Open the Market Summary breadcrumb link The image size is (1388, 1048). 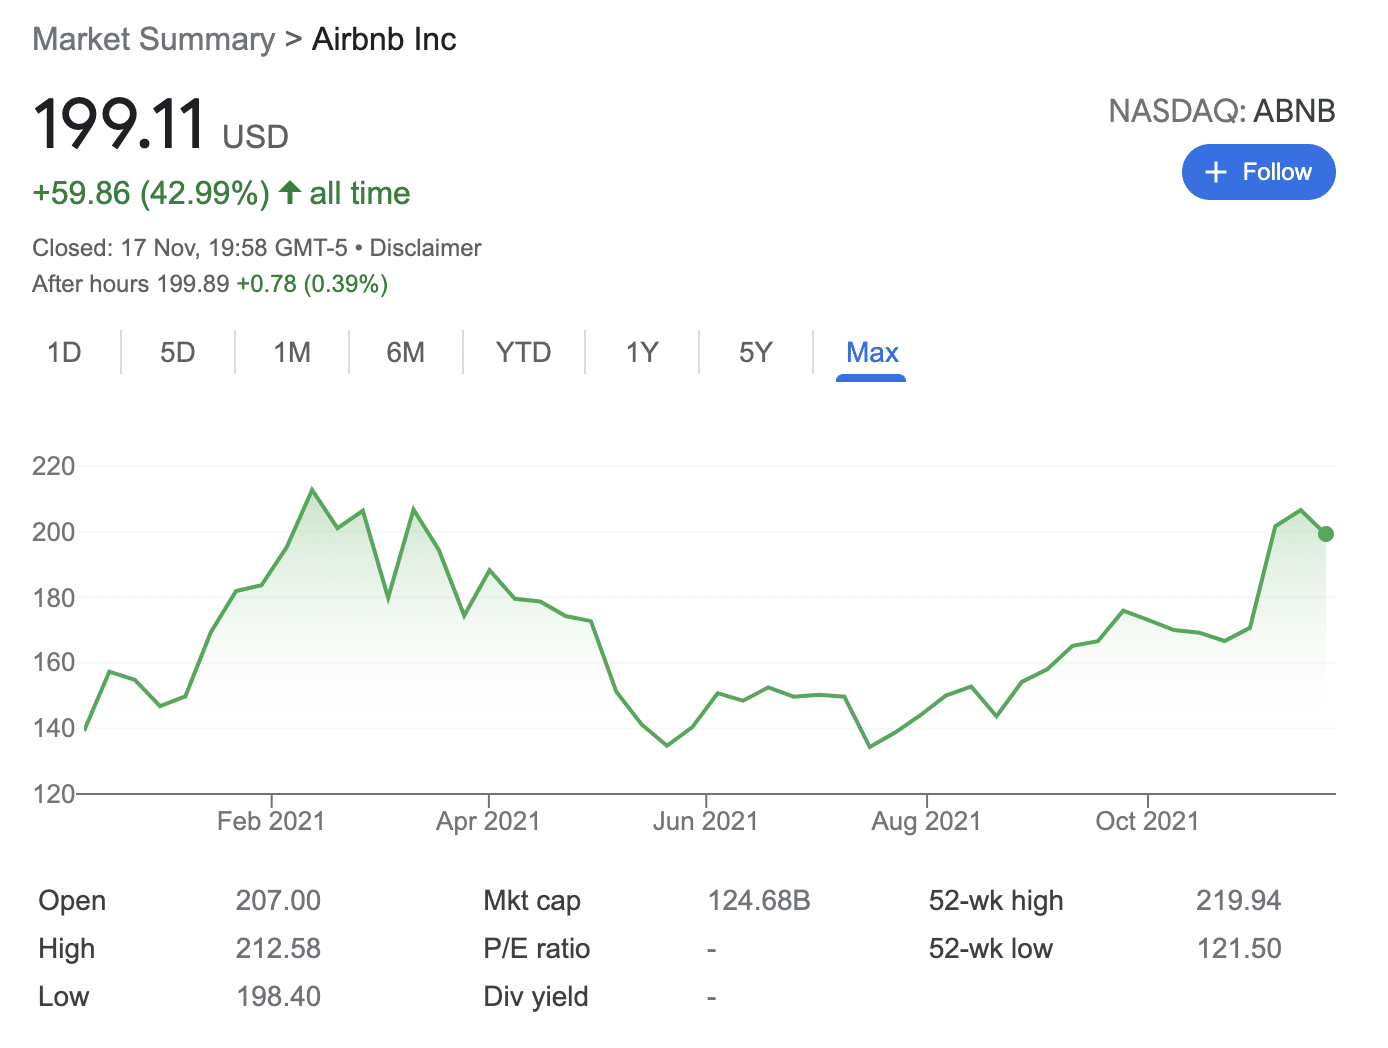[154, 40]
